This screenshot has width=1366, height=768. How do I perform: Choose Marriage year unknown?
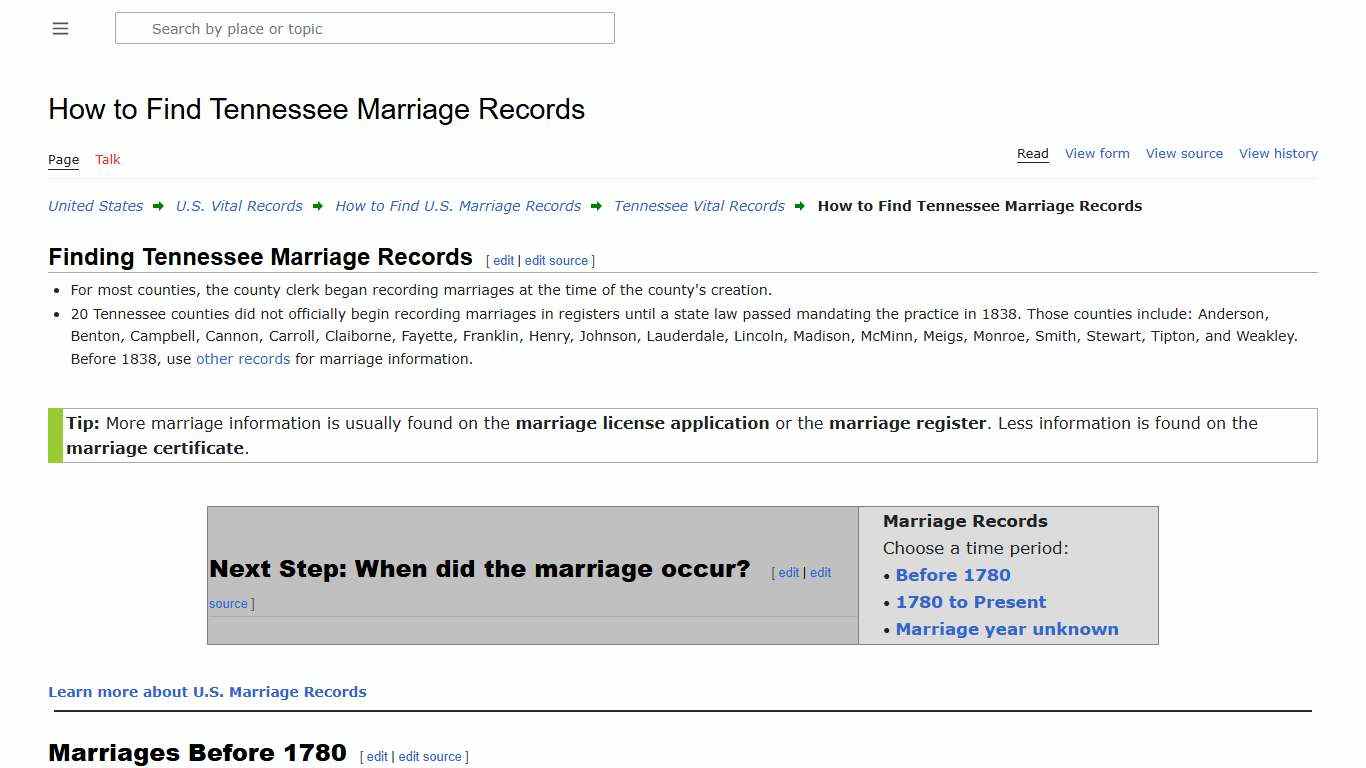1007,629
